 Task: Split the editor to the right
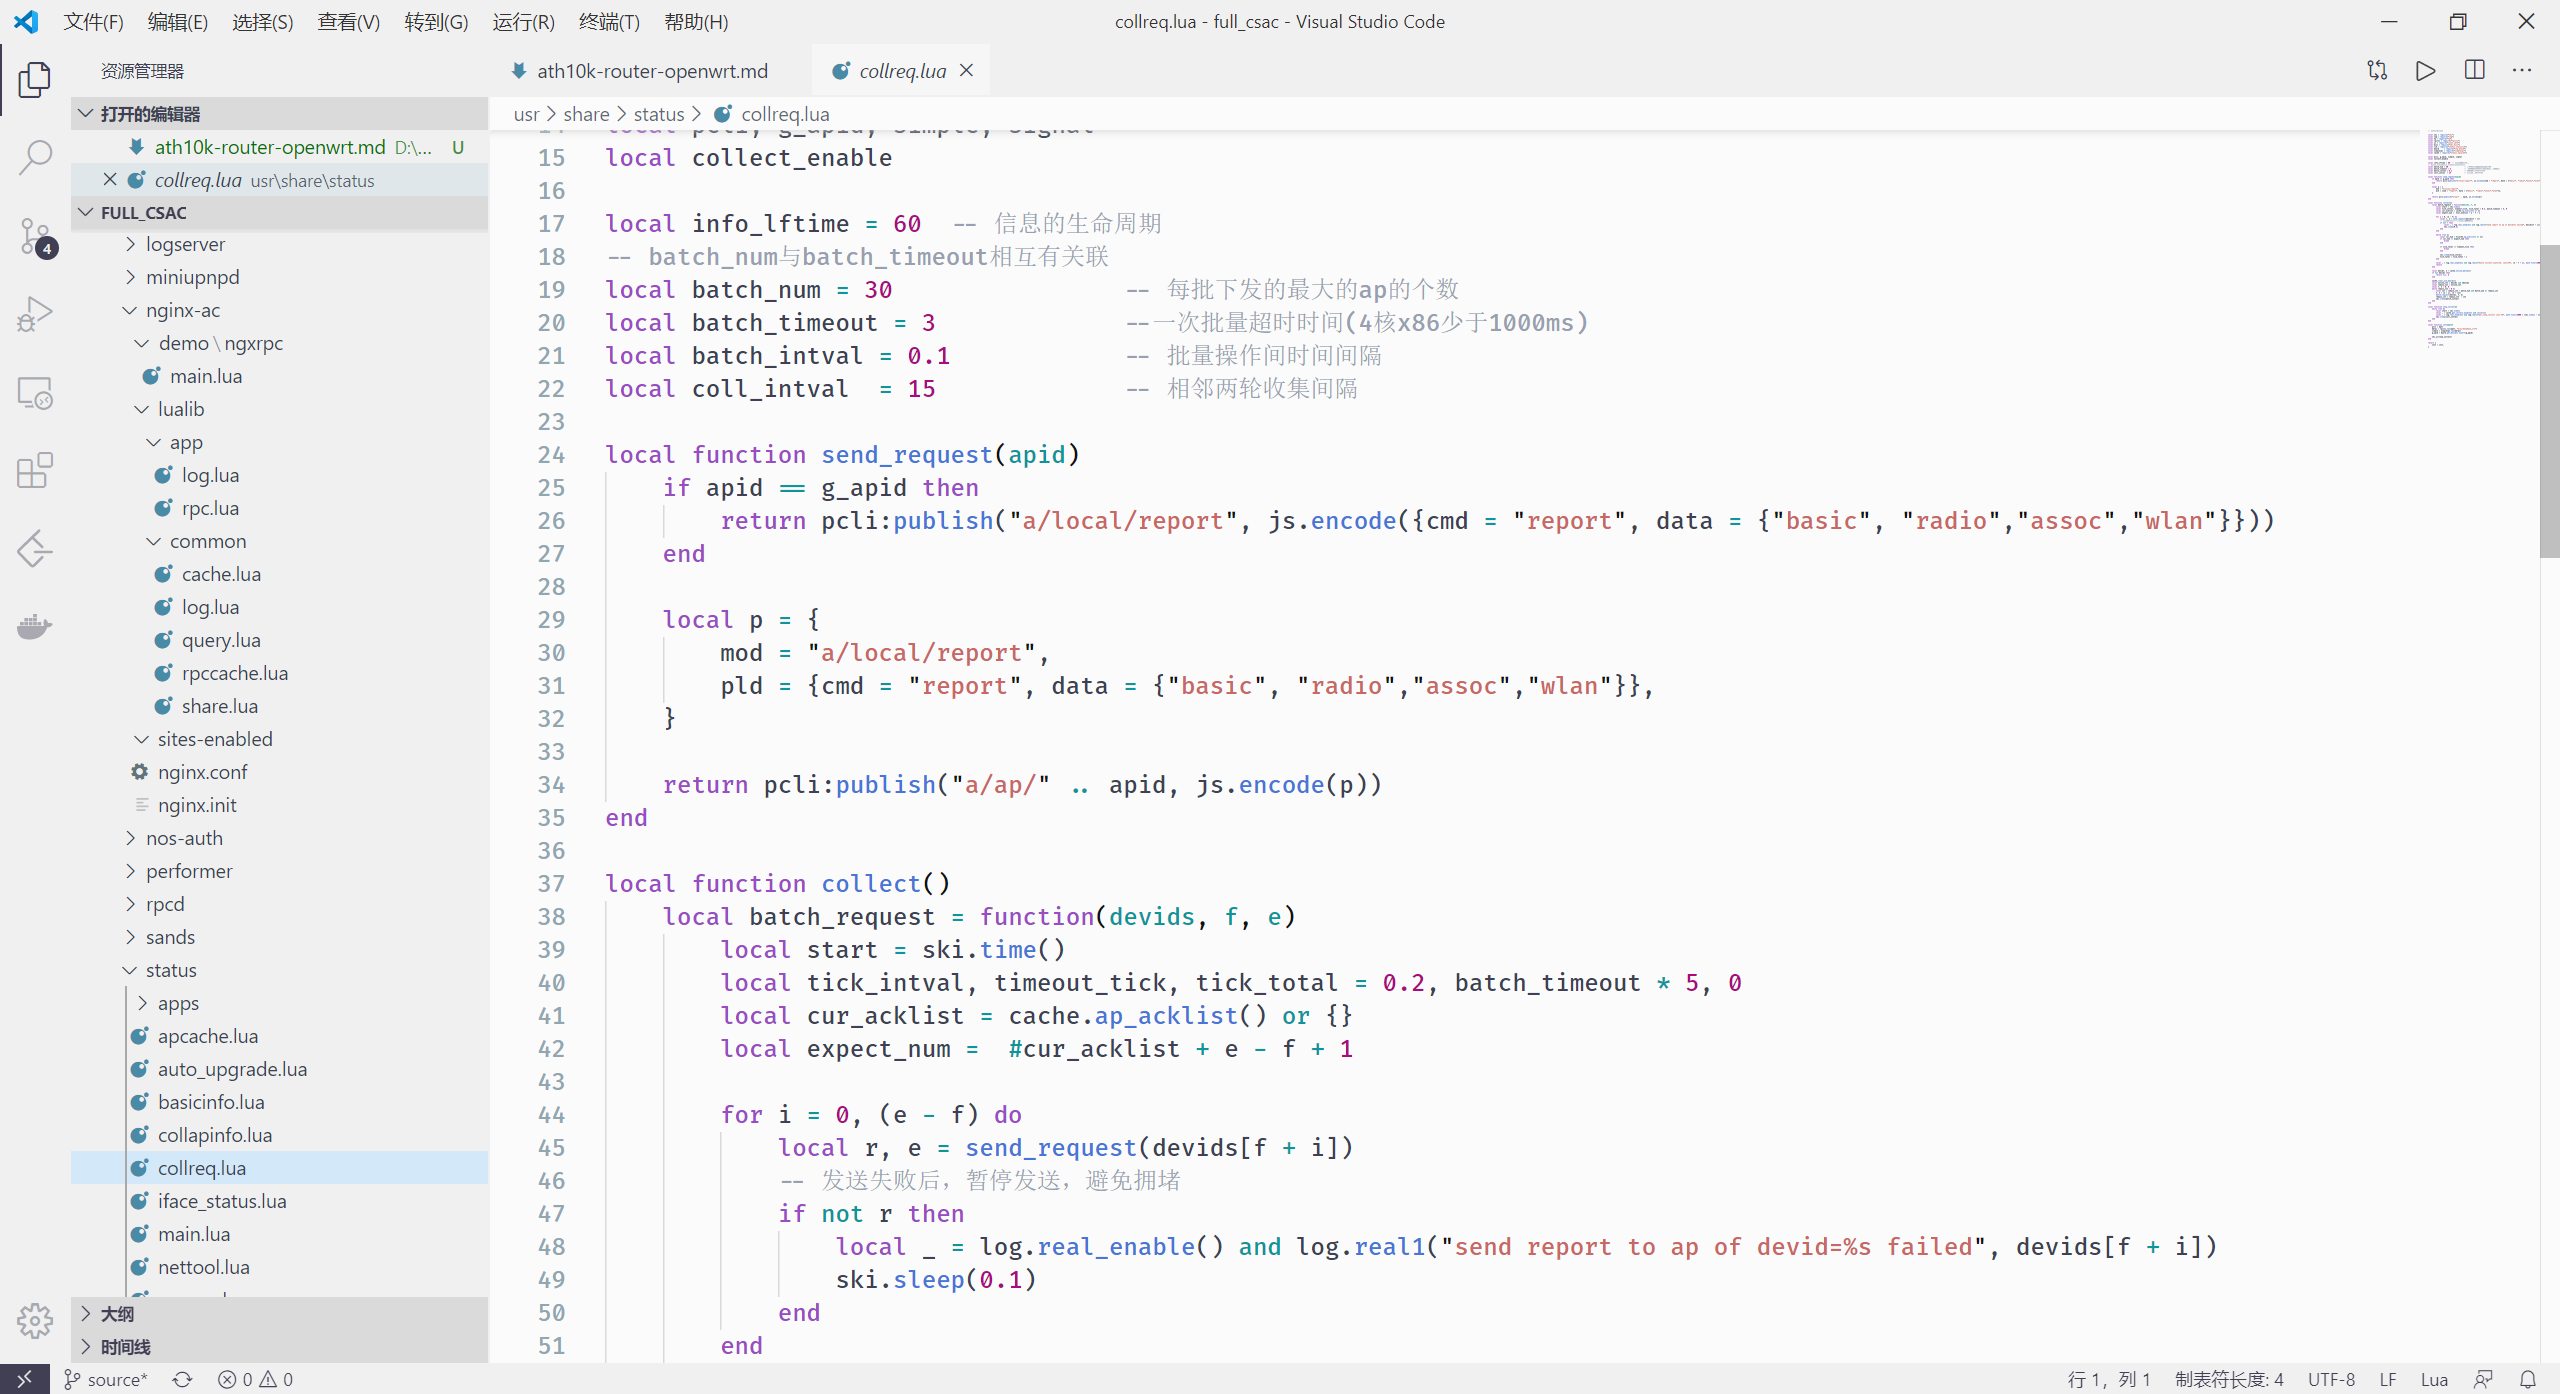[2475, 70]
